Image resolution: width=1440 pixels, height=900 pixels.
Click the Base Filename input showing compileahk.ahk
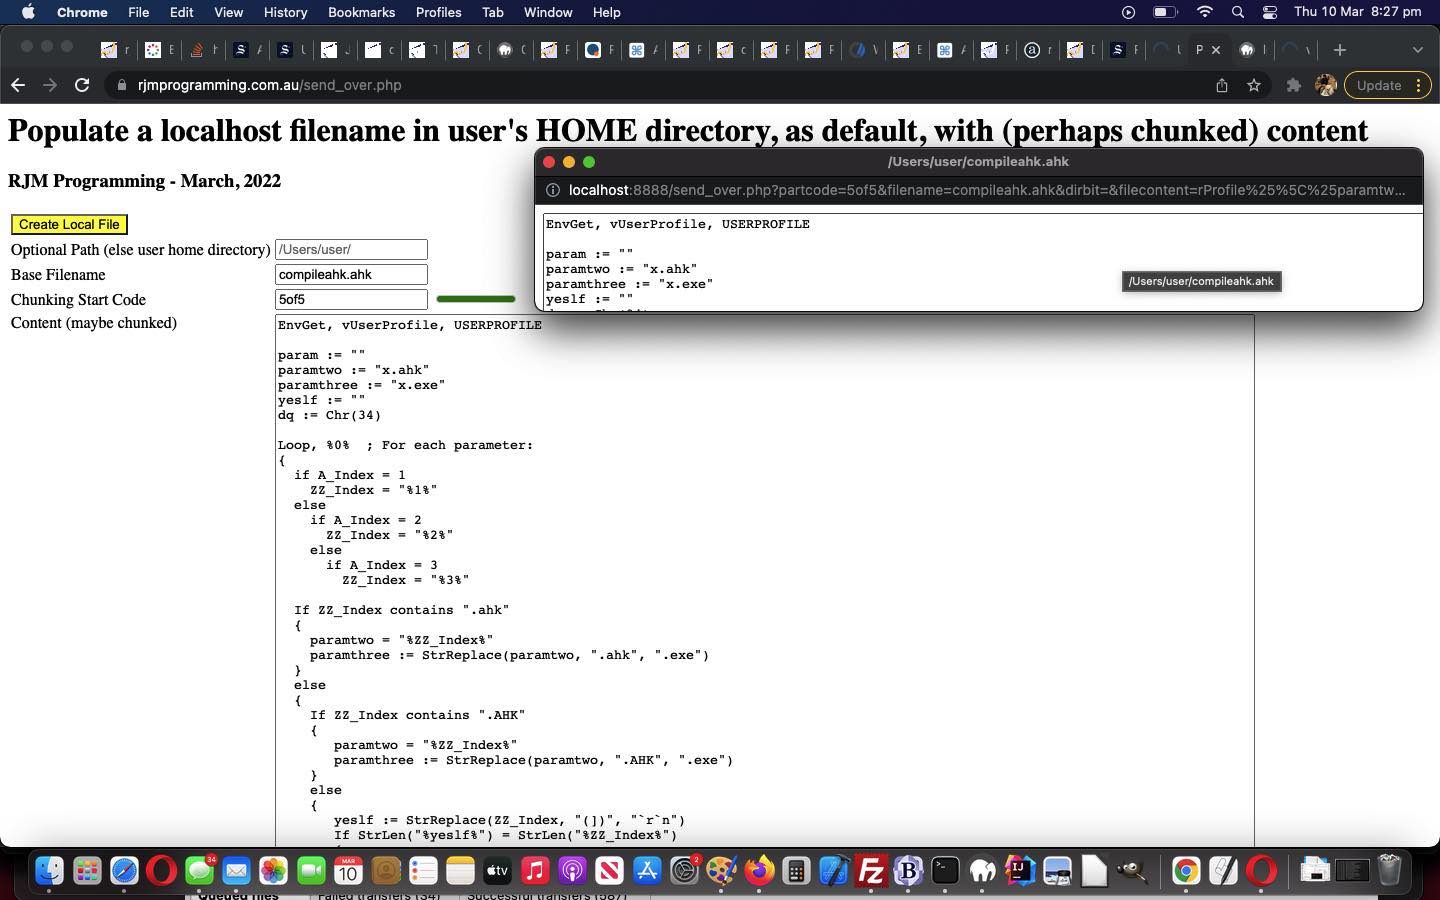coord(351,274)
